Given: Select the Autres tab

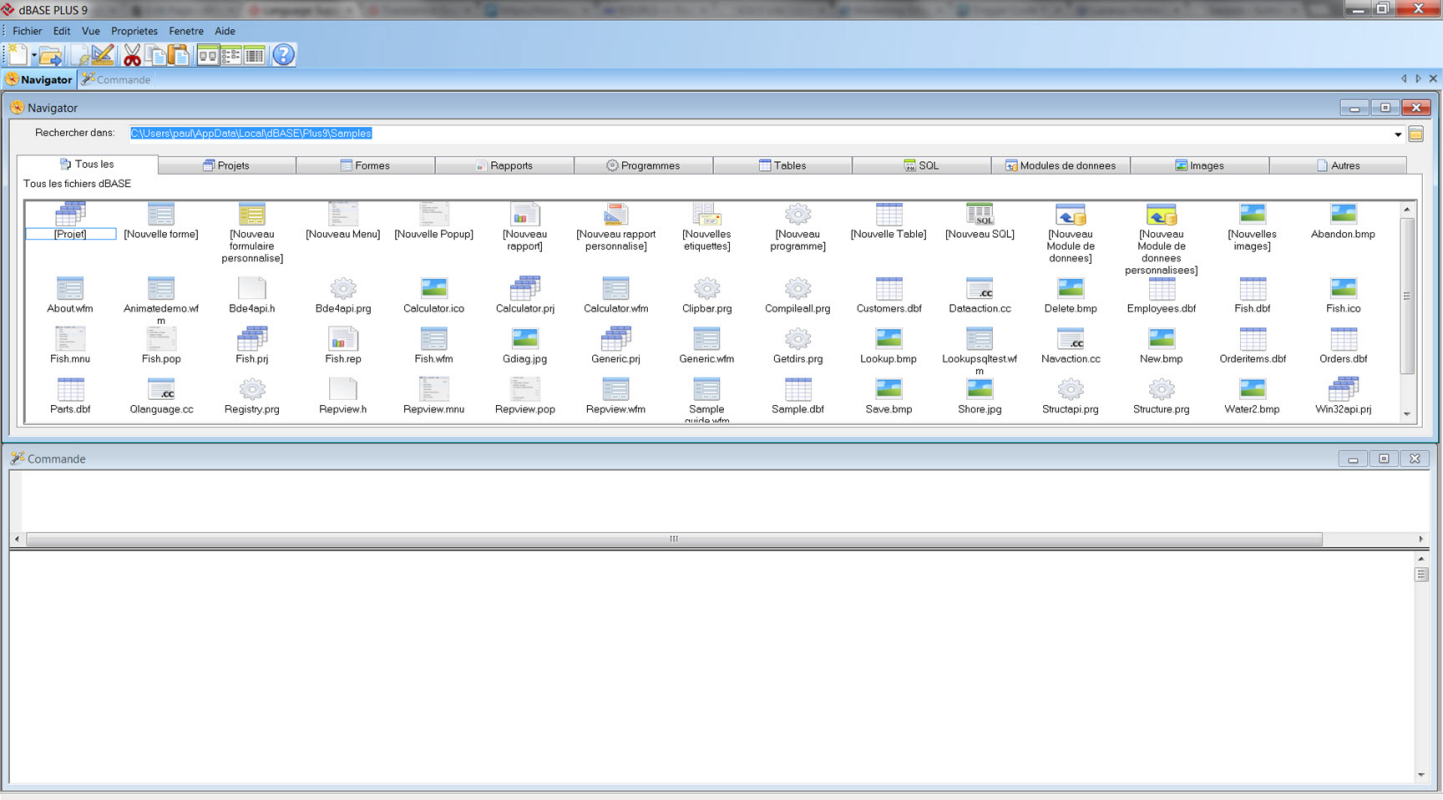Looking at the screenshot, I should coord(1337,166).
